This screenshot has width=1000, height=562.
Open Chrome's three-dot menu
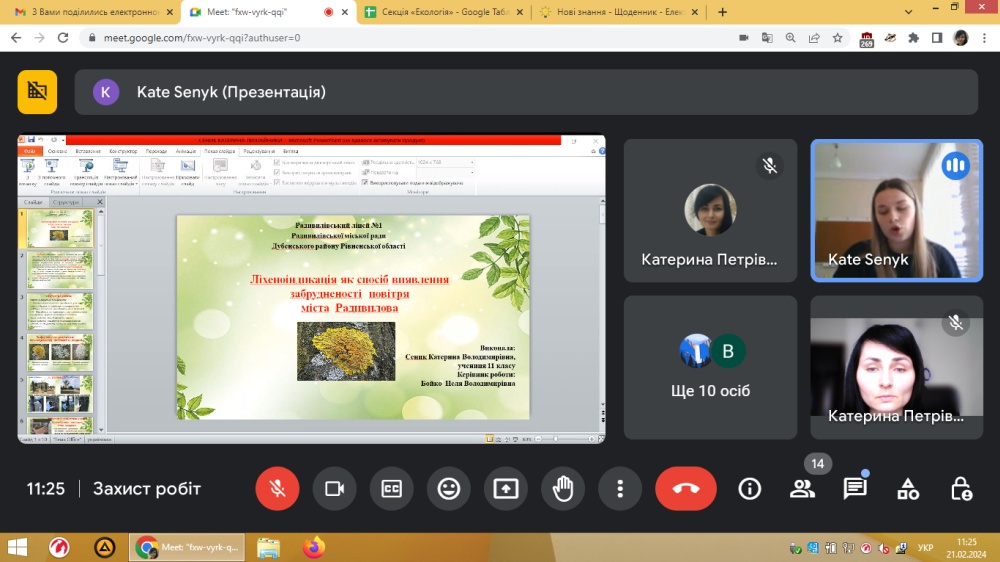point(984,38)
